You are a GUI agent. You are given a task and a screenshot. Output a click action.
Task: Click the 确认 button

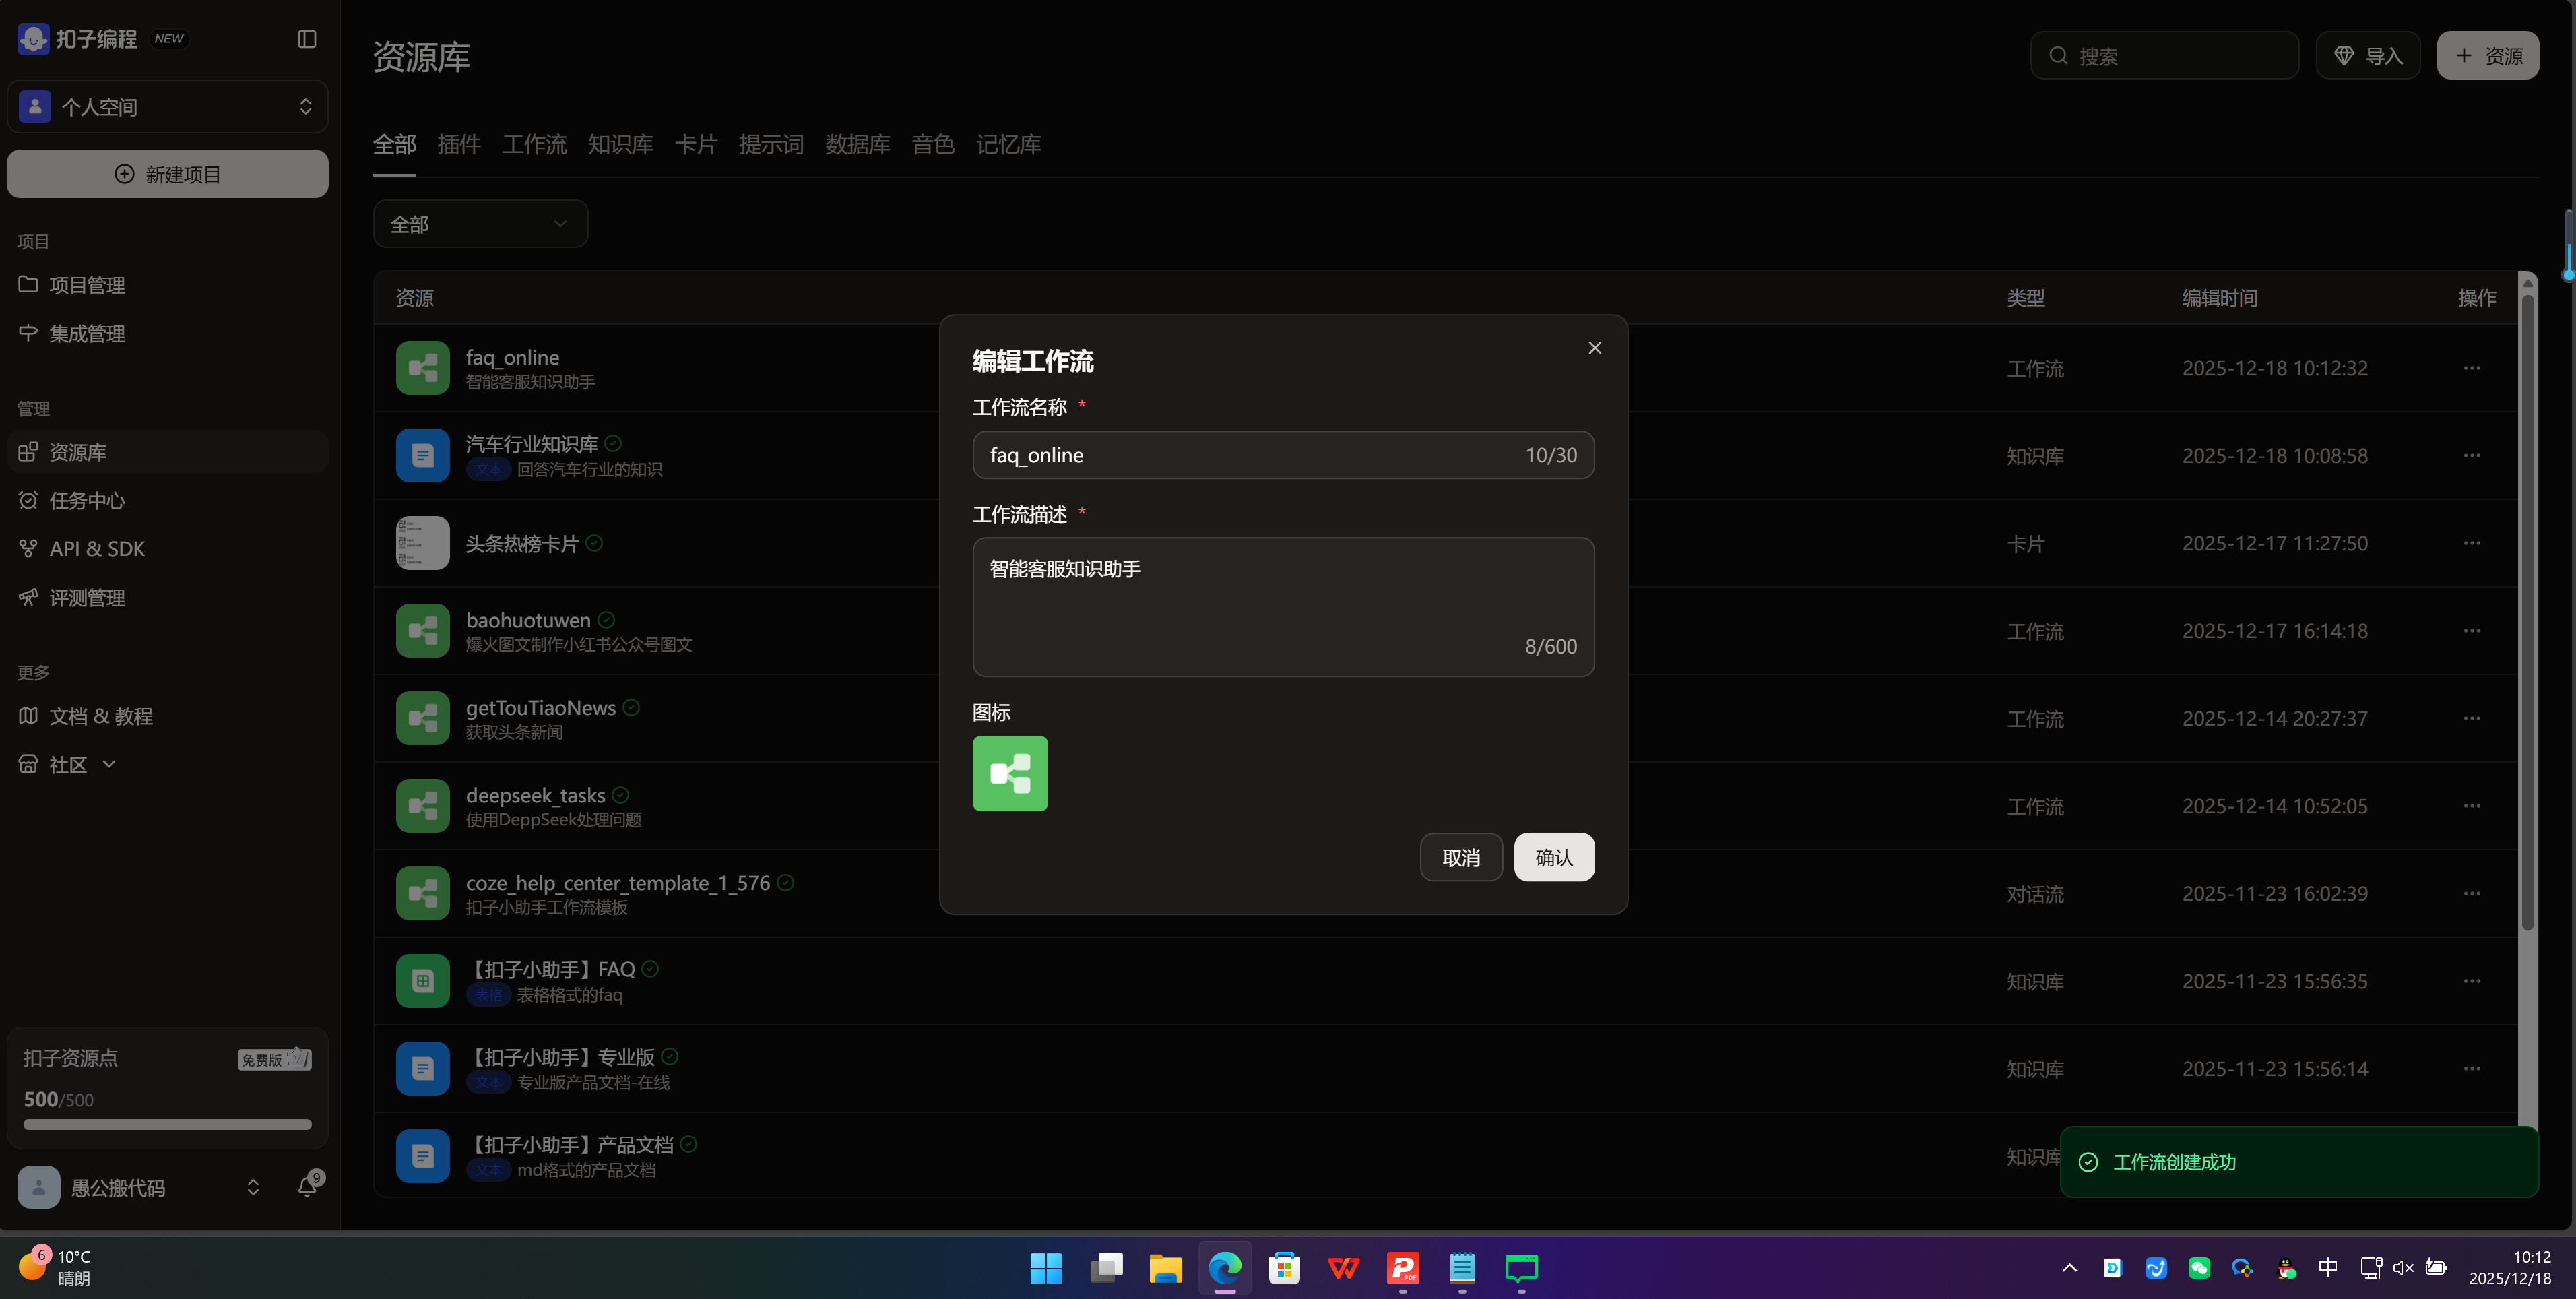1553,858
